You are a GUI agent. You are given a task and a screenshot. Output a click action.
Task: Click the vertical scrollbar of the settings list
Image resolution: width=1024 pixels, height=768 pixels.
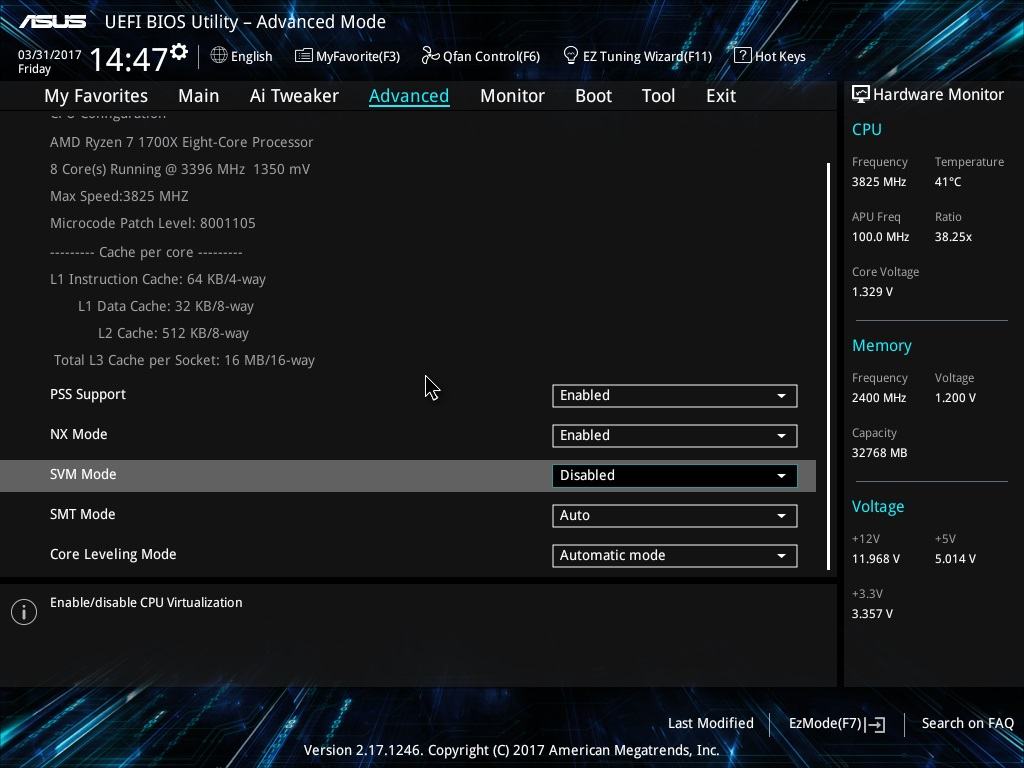pyautogui.click(x=829, y=366)
